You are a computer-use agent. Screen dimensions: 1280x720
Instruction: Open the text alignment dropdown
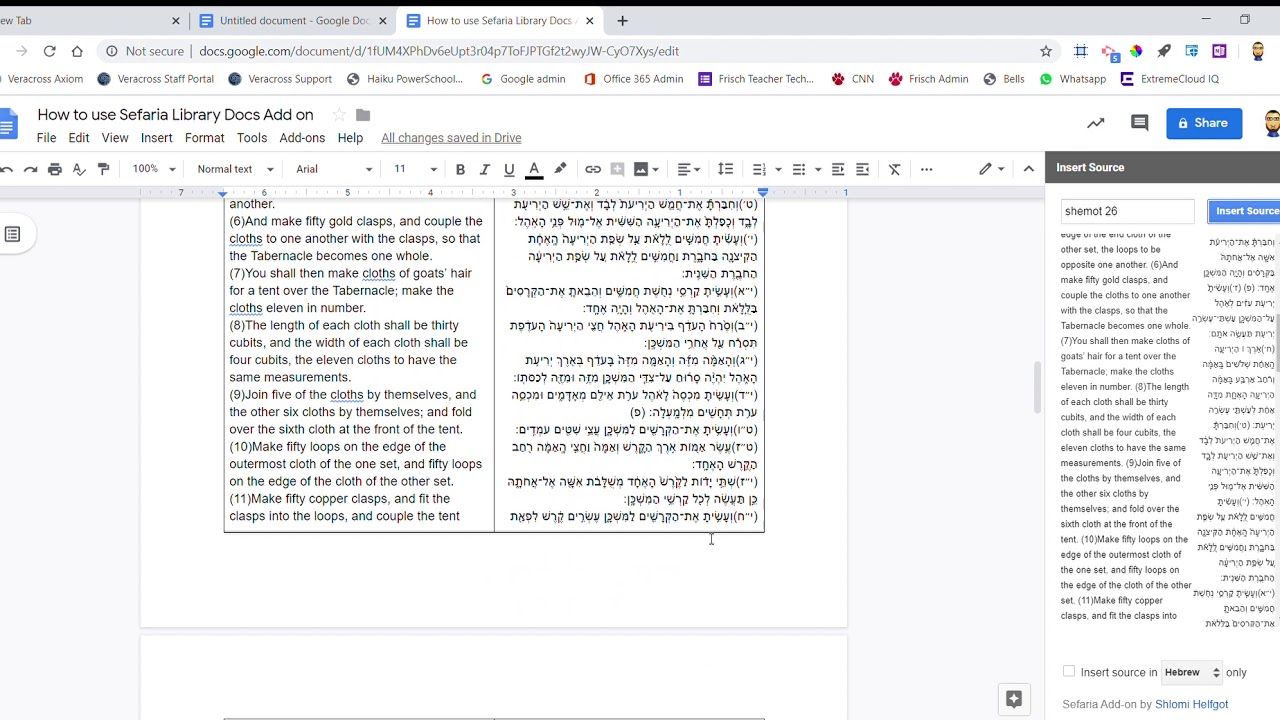[x=689, y=169]
